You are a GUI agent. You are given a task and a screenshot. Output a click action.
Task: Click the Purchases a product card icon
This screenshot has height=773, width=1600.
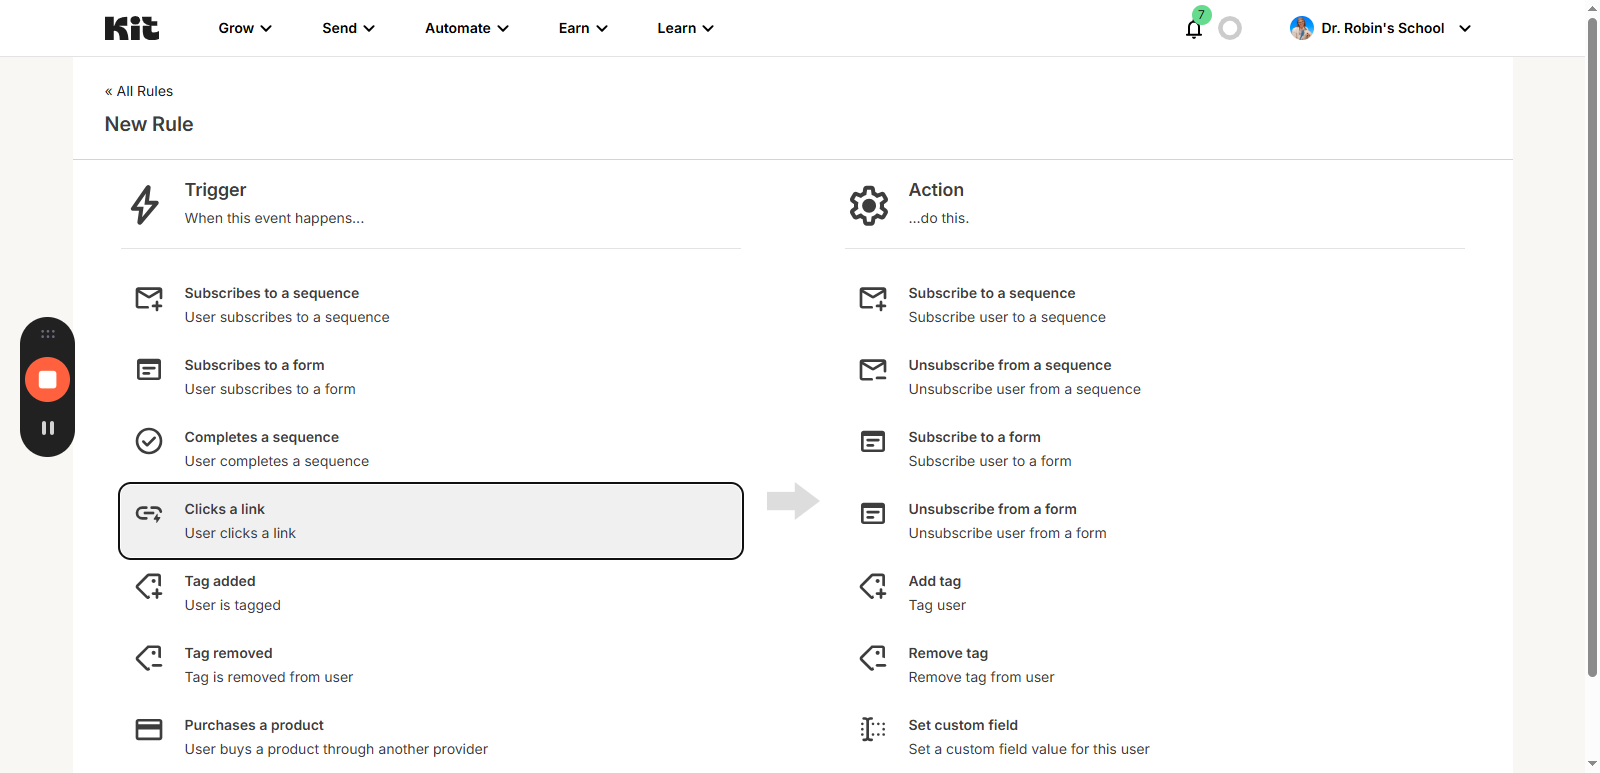tap(149, 729)
